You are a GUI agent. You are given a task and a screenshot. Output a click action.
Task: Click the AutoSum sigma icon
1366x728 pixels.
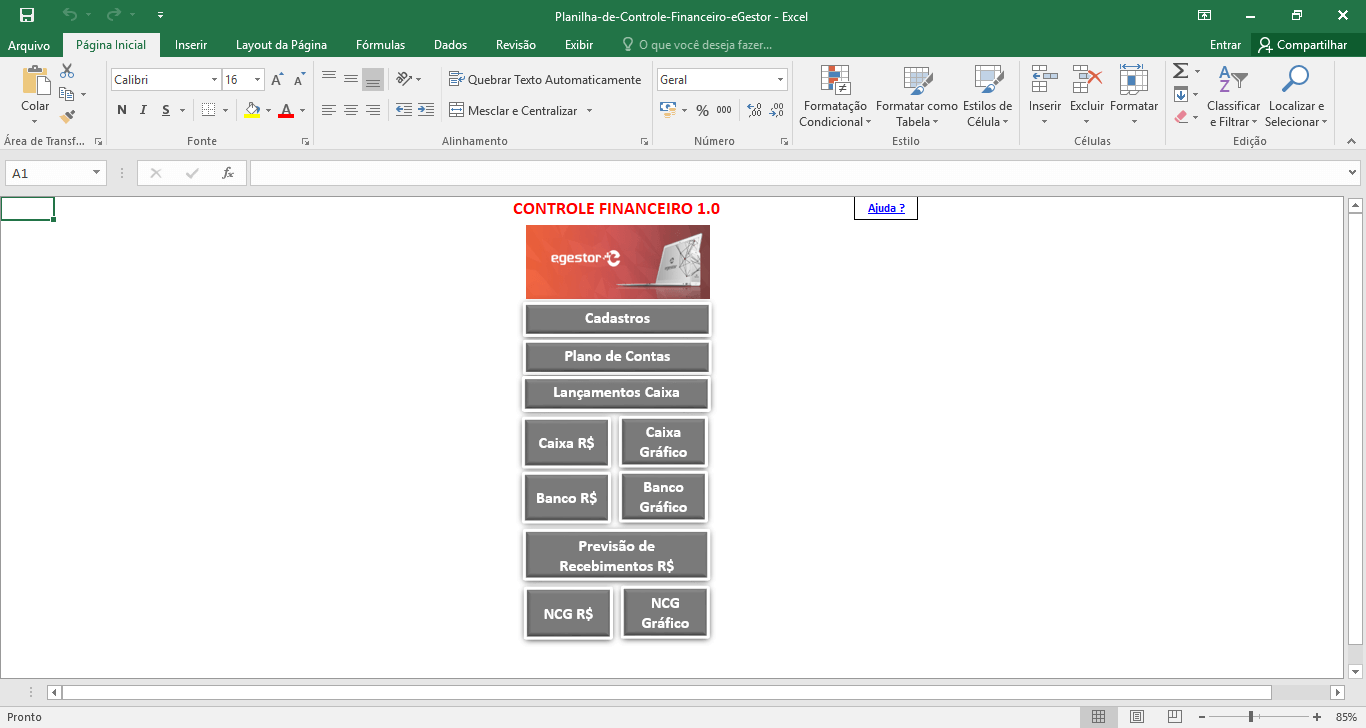tap(1180, 71)
